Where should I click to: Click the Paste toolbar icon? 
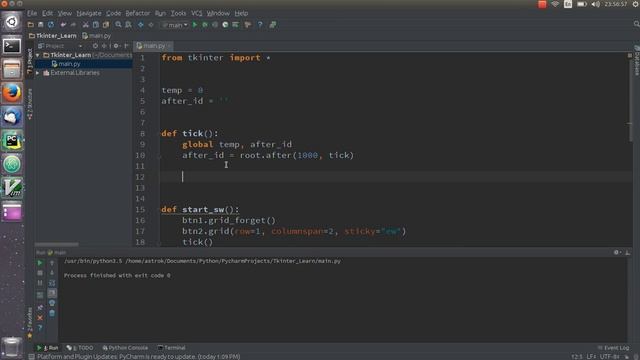tap(106, 25)
